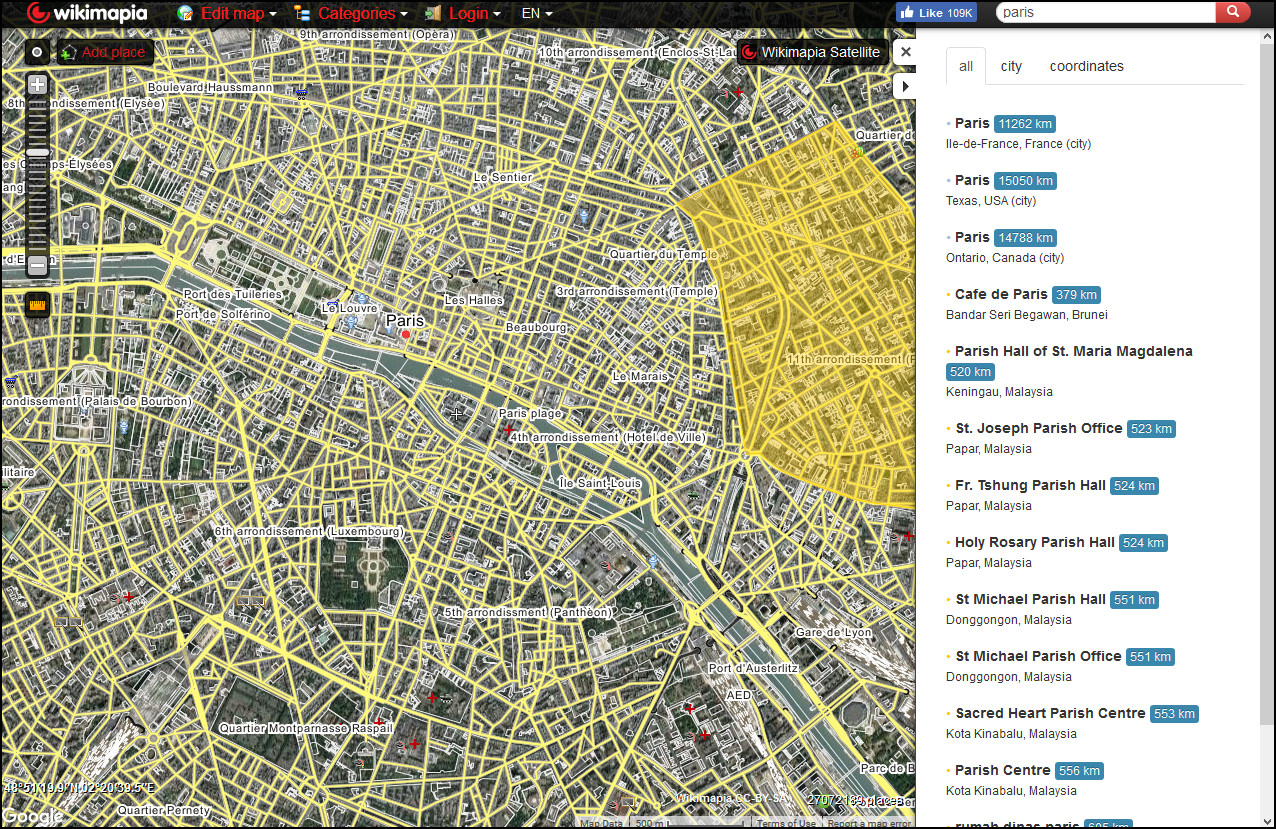Zoom in with the plus button
Viewport: 1276px width, 829px height.
pyautogui.click(x=37, y=85)
